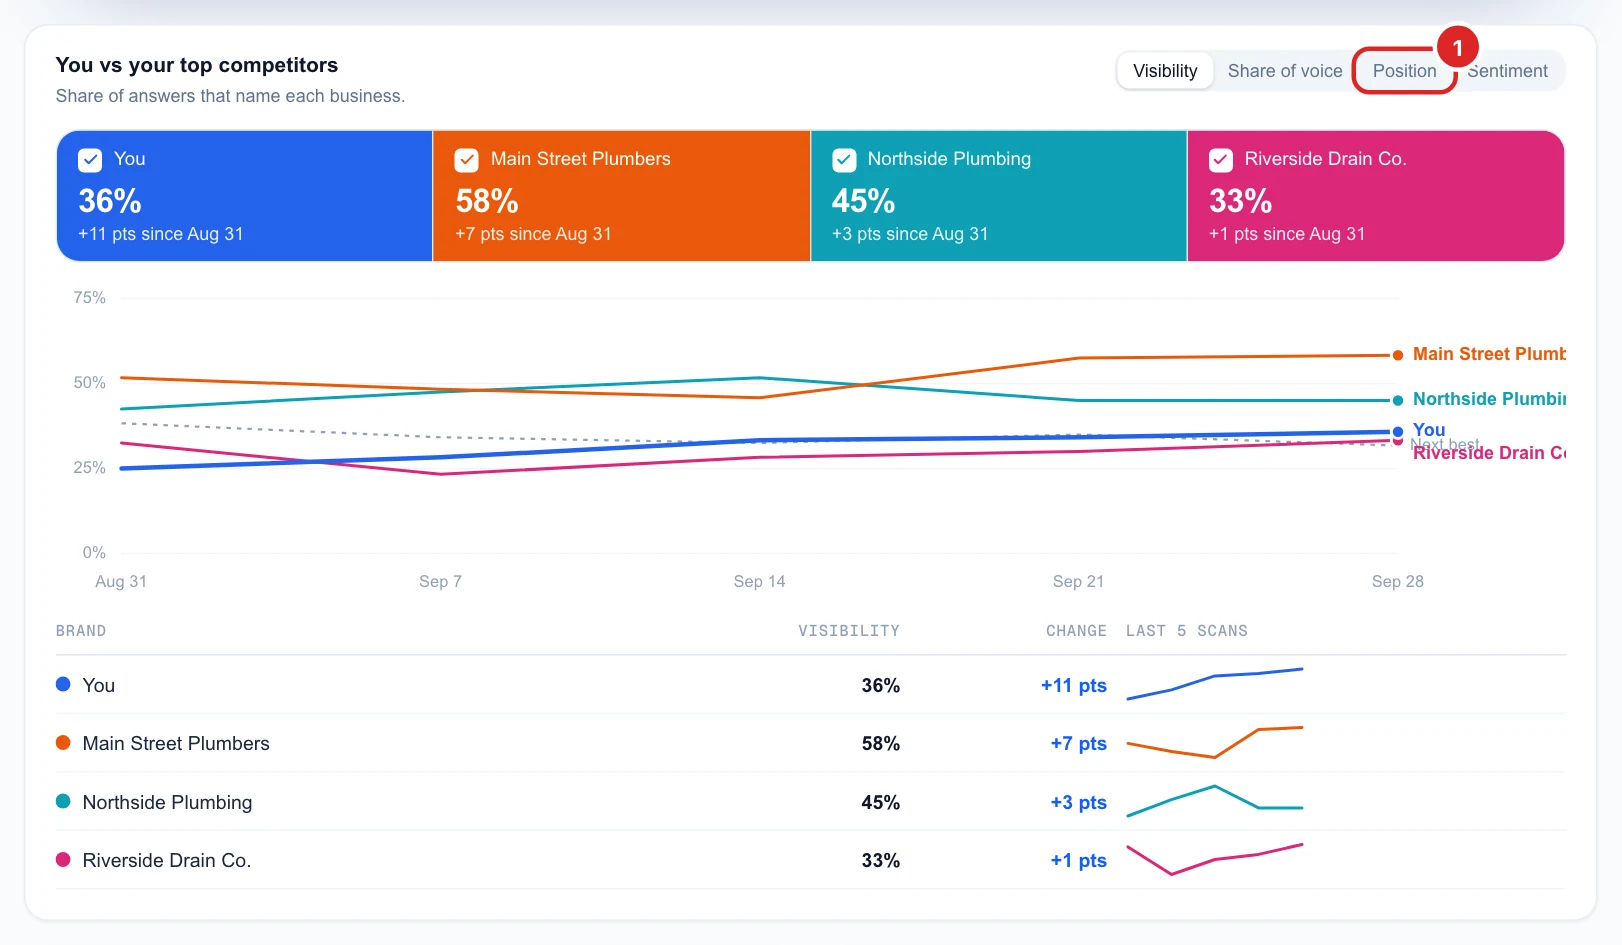Click 33% in Riverside Drain Co. card
Image resolution: width=1622 pixels, height=945 pixels.
click(1240, 201)
